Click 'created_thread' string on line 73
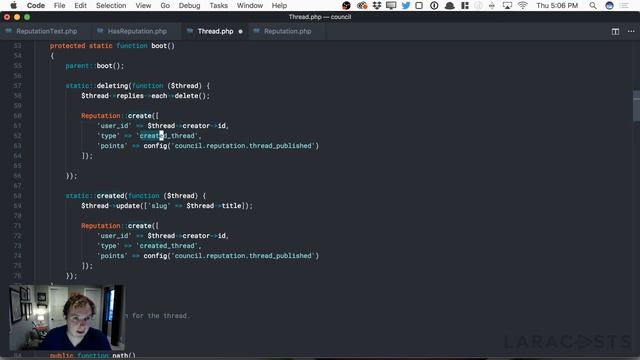The width and height of the screenshot is (640, 360). click(167, 246)
